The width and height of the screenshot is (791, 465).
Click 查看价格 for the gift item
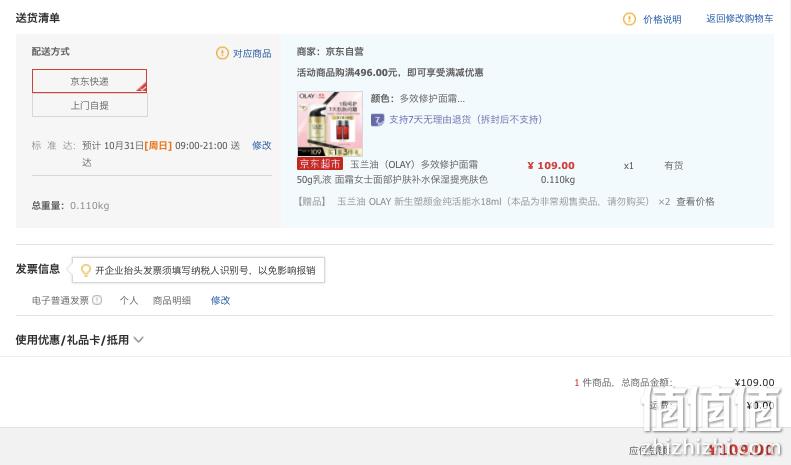695,201
